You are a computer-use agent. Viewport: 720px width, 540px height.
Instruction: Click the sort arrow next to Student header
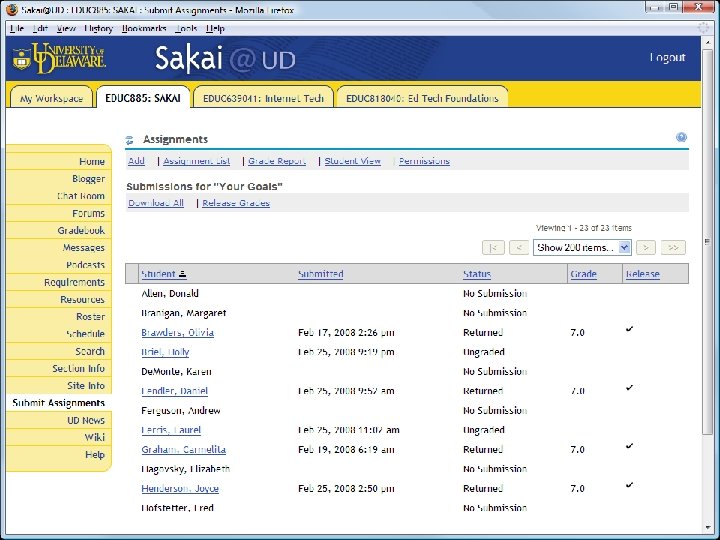tap(182, 274)
